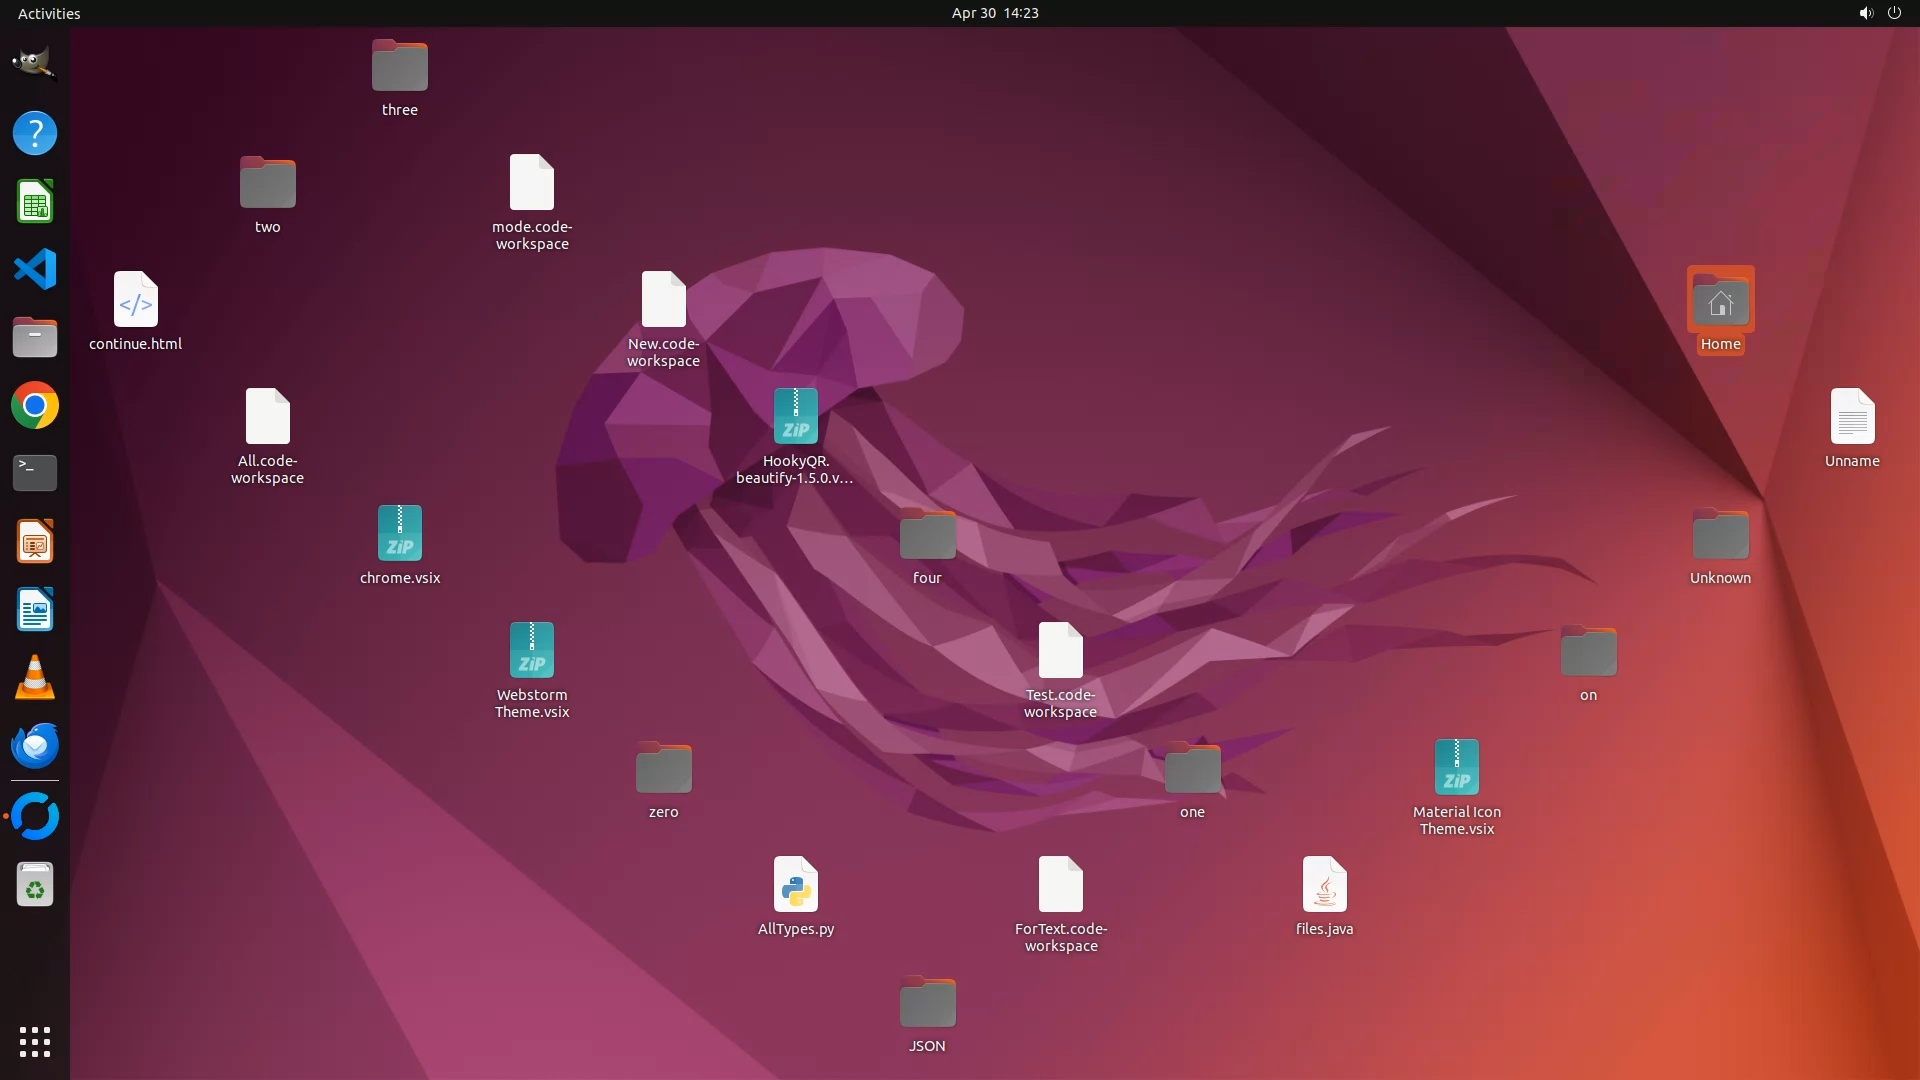Open Google Chrome in the dock
The image size is (1920, 1080).
(x=34, y=406)
